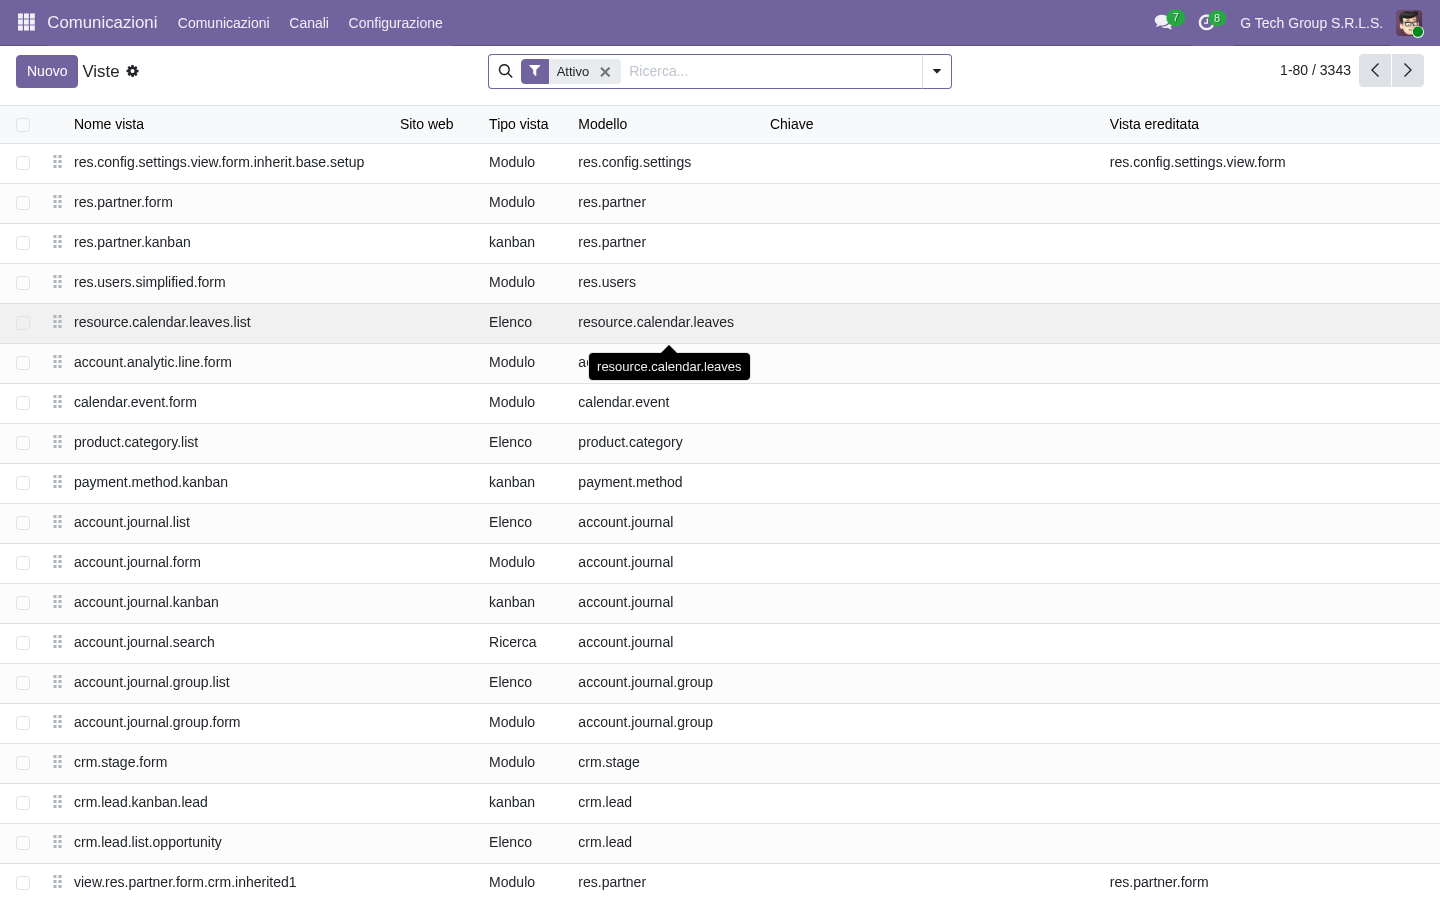Screen dimensions: 1440x900
Task: Click drag handle of res.users.simplified.form row
Action: pos(57,282)
